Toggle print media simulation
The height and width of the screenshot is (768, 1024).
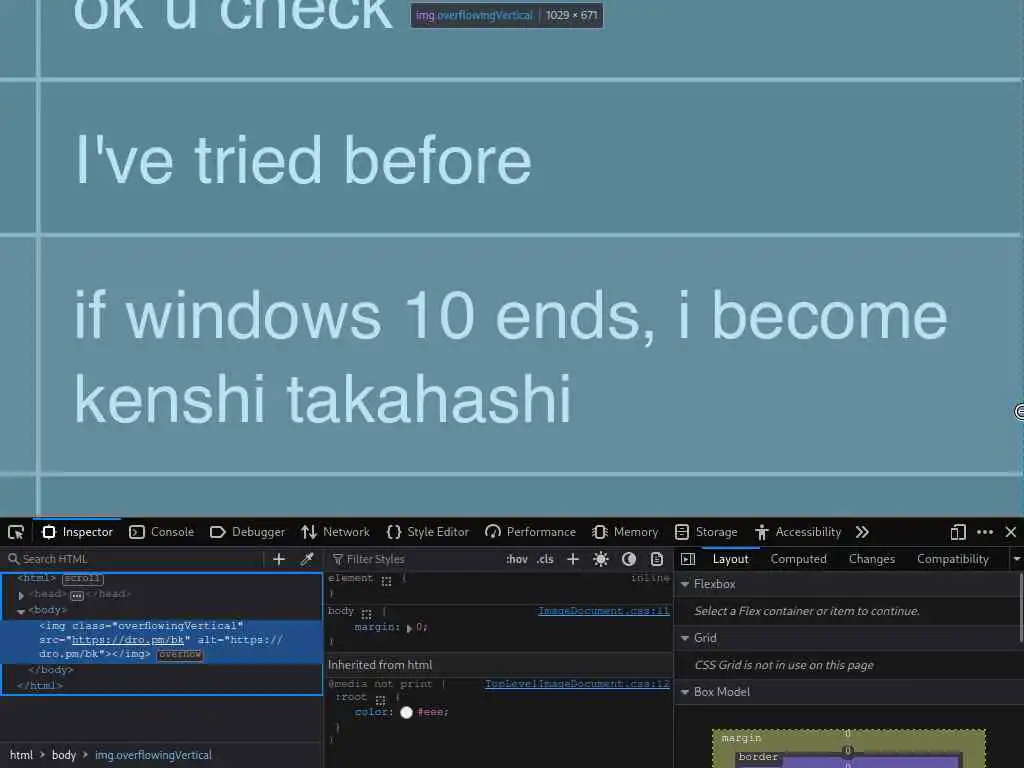pos(657,559)
